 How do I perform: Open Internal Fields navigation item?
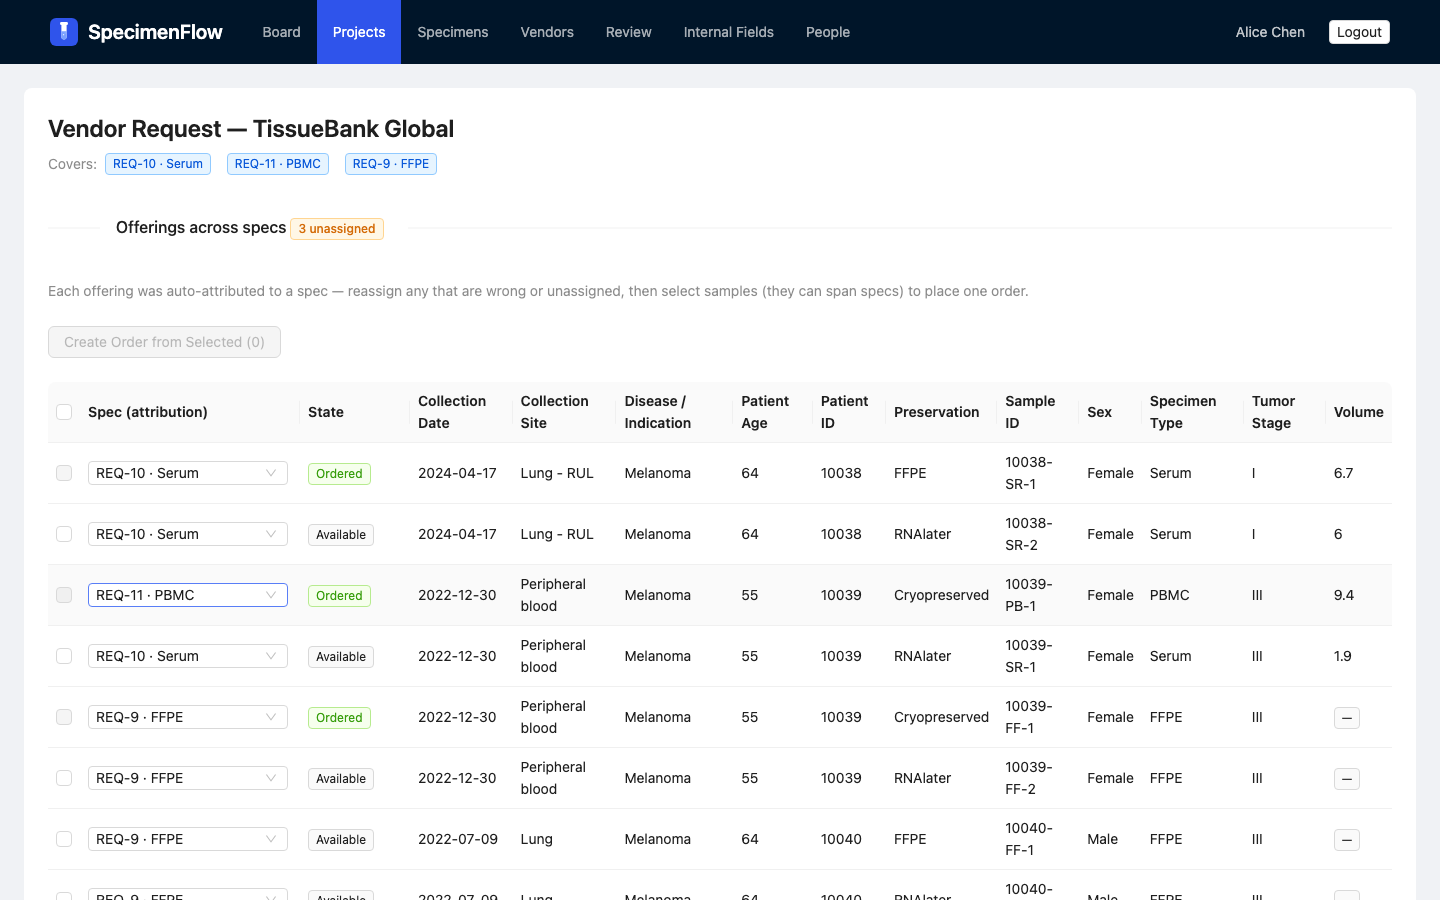pyautogui.click(x=729, y=32)
